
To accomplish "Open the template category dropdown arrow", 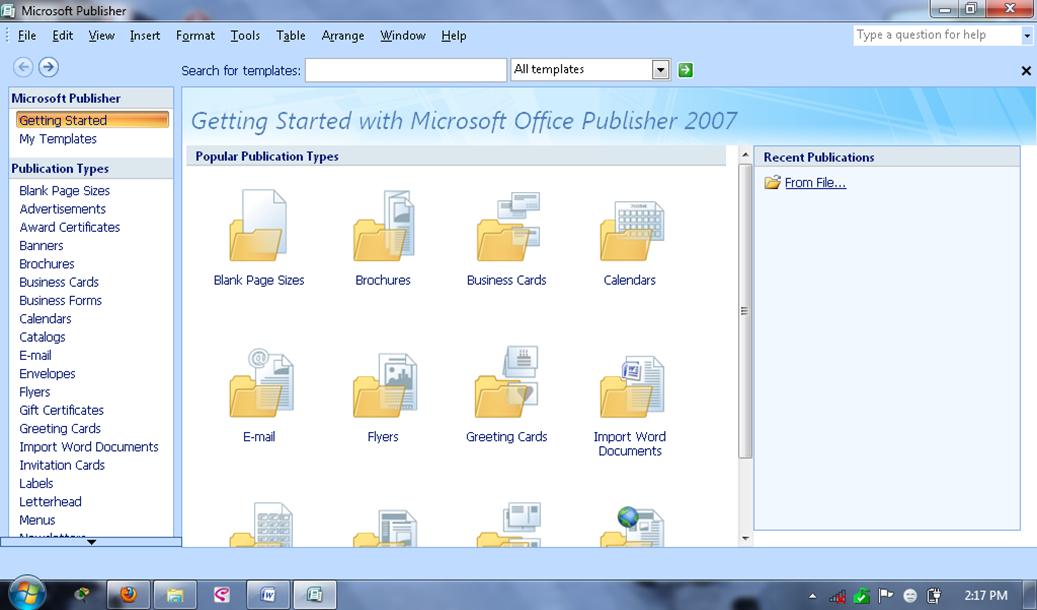I will click(x=660, y=69).
